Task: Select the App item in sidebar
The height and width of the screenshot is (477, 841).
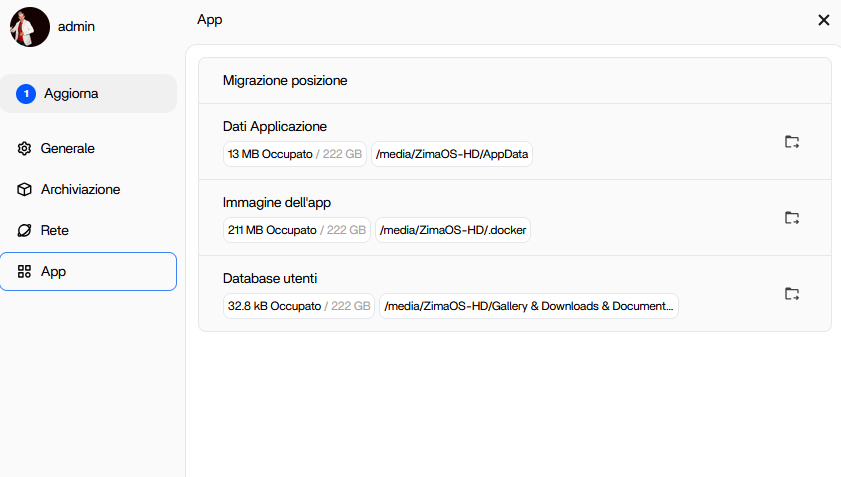Action: point(88,271)
